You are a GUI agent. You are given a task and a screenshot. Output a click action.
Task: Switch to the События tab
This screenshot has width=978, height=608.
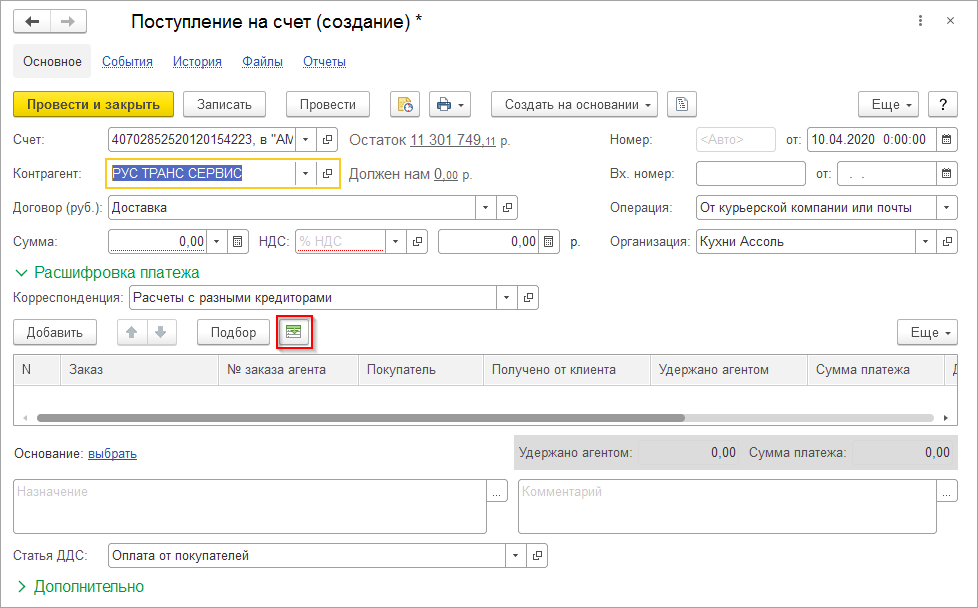click(x=127, y=61)
